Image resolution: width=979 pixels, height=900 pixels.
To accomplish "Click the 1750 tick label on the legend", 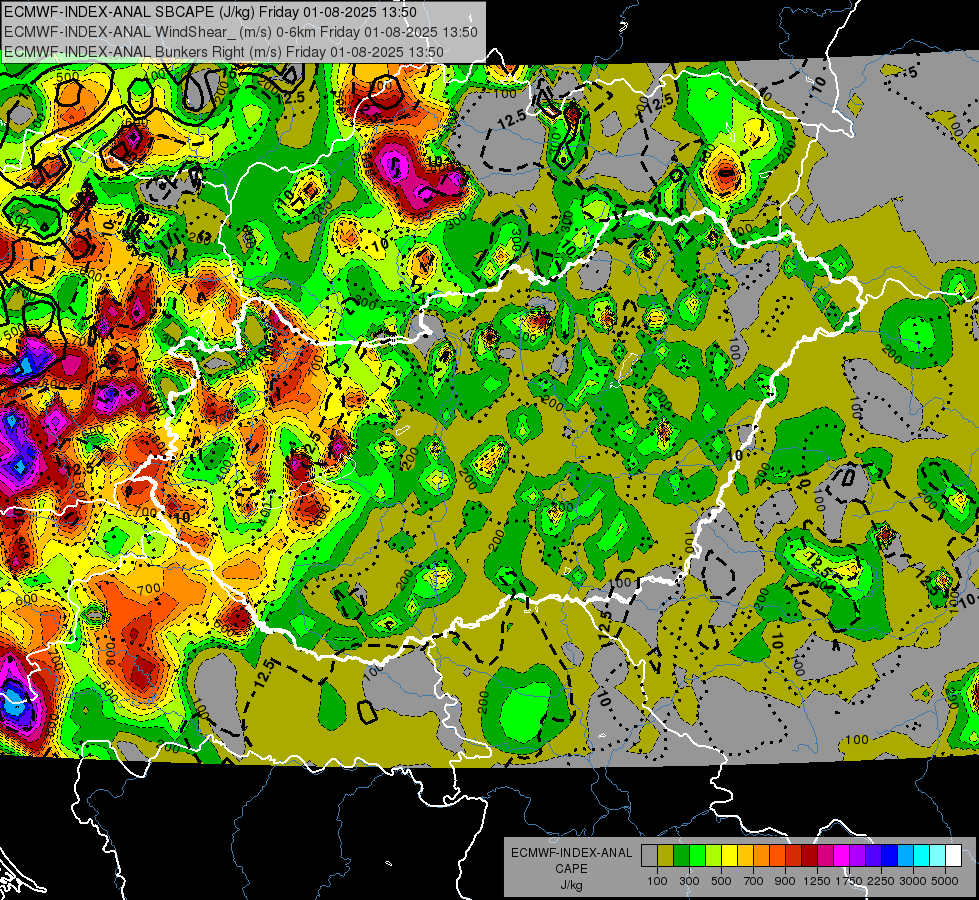I will click(849, 881).
